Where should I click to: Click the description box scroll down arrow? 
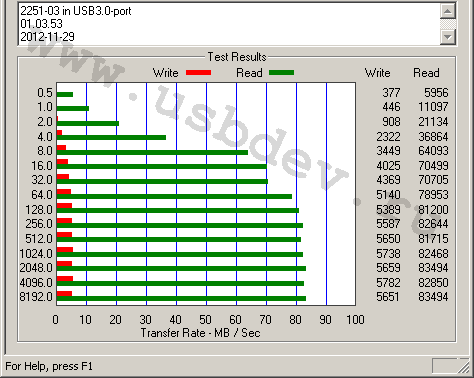pos(448,37)
